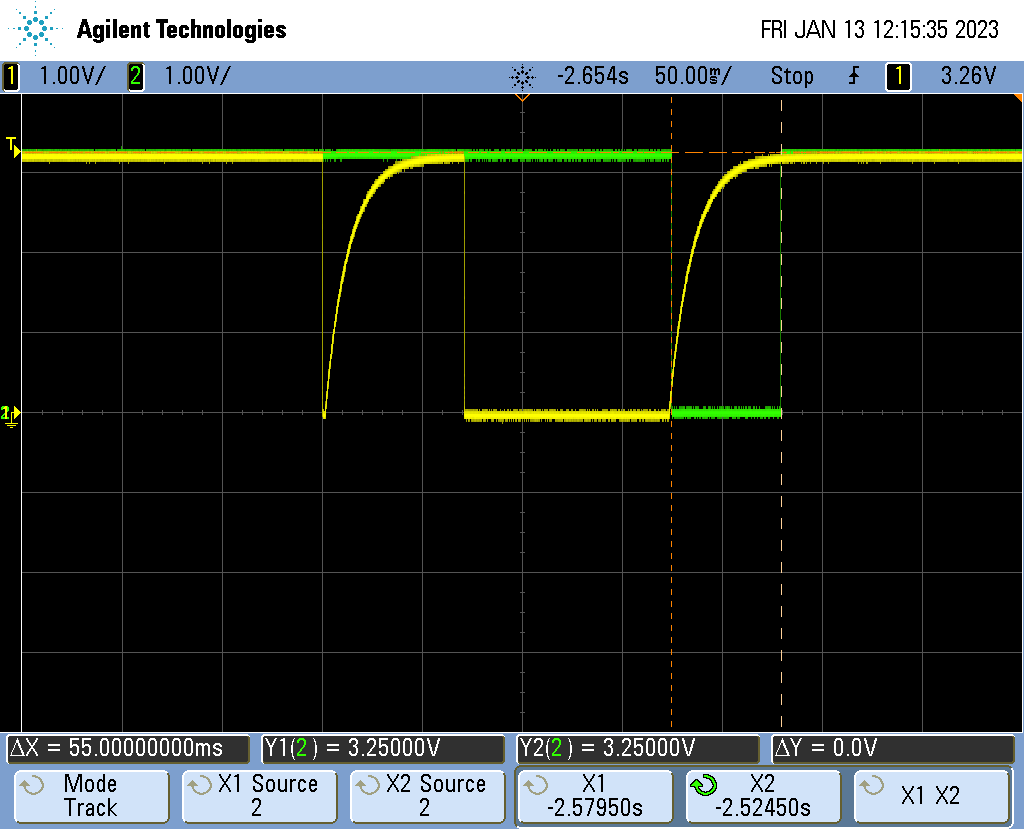Click the trigger source 1 badge beside 3.26V
1024x829 pixels.
(x=898, y=76)
